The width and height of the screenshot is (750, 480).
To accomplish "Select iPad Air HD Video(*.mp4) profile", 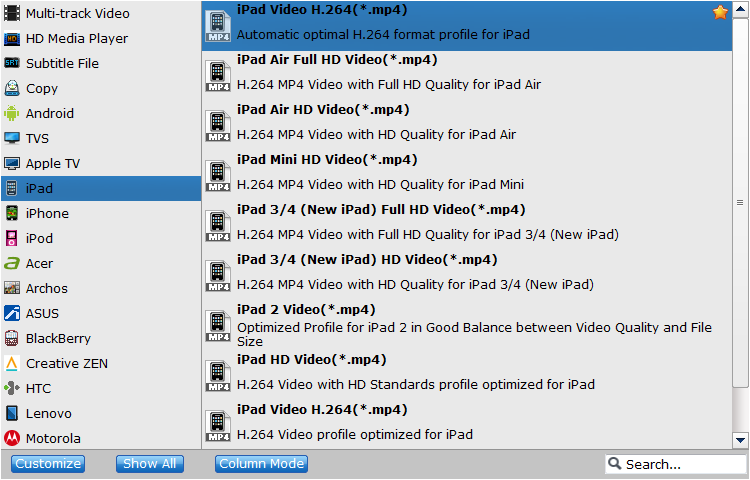I will point(467,126).
